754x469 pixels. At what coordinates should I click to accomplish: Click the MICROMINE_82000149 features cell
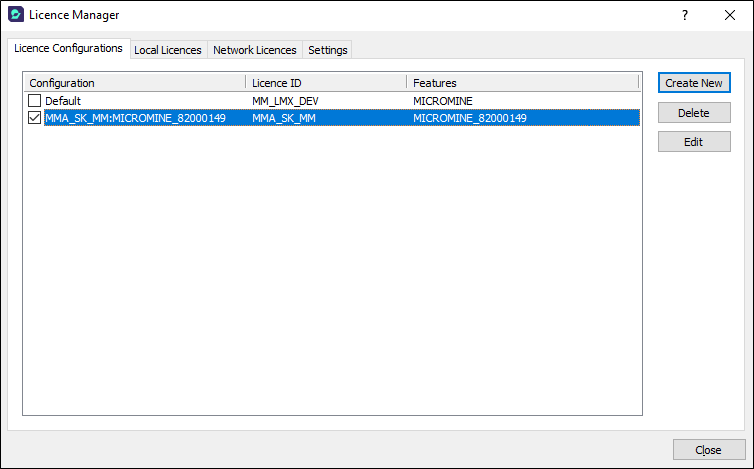[x=470, y=118]
